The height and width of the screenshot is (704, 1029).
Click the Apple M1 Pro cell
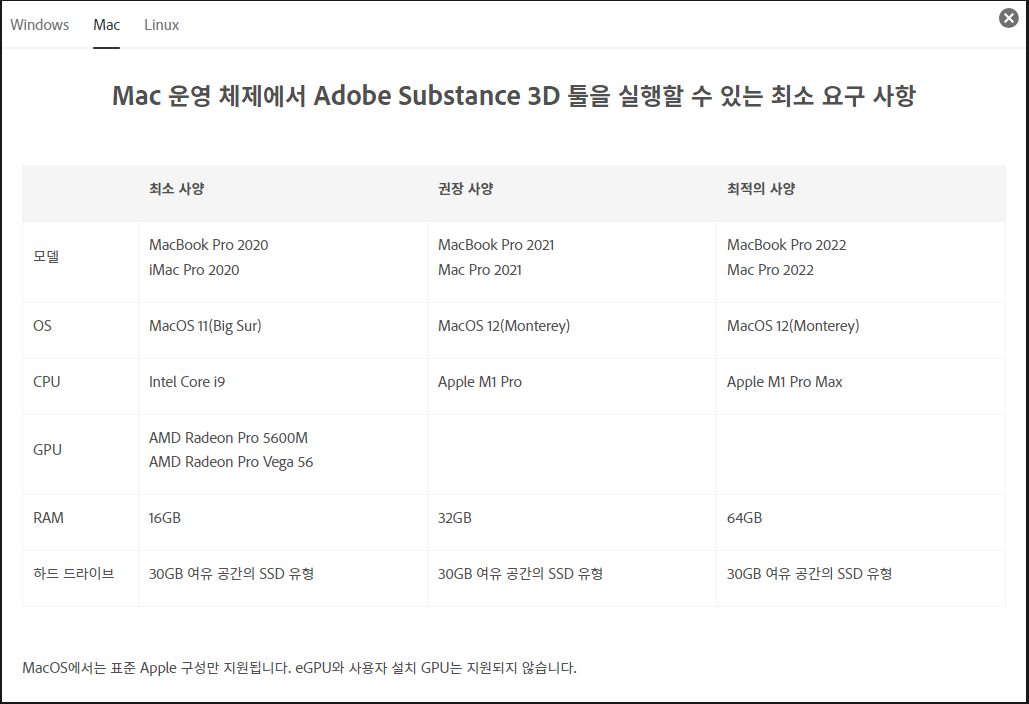click(480, 381)
